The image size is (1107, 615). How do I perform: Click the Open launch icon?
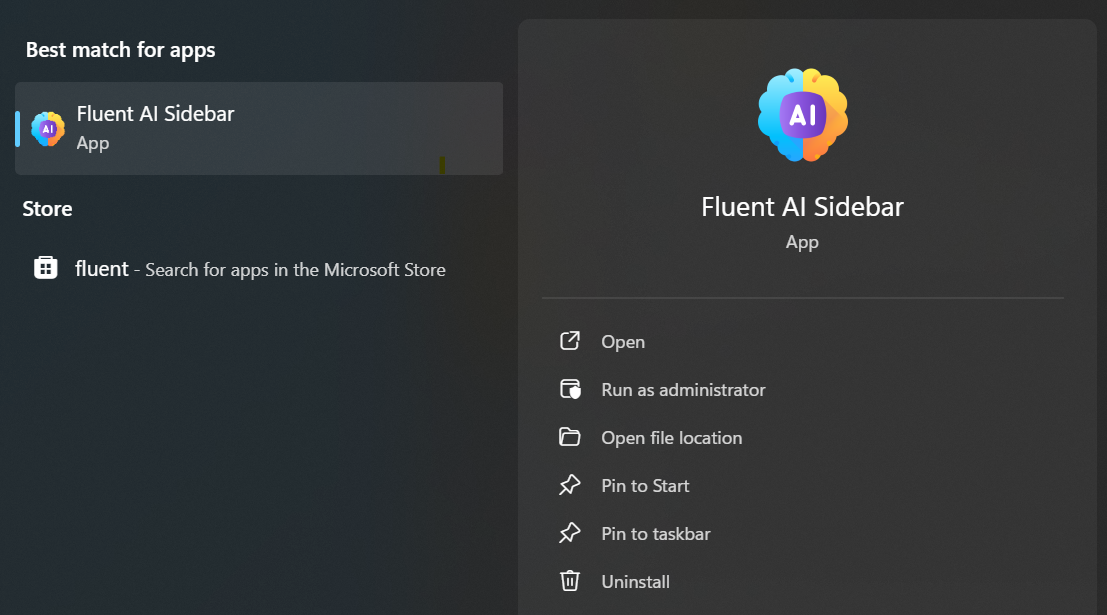click(569, 341)
